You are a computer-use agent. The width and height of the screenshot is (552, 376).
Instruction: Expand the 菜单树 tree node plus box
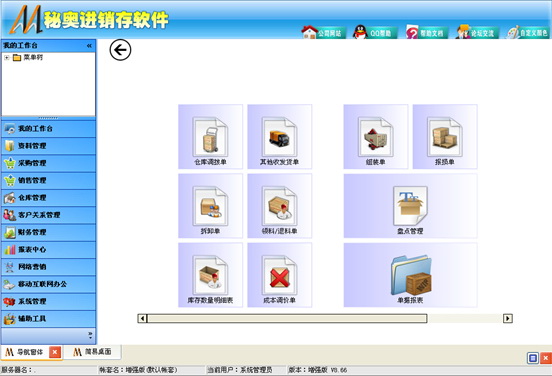tap(7, 57)
